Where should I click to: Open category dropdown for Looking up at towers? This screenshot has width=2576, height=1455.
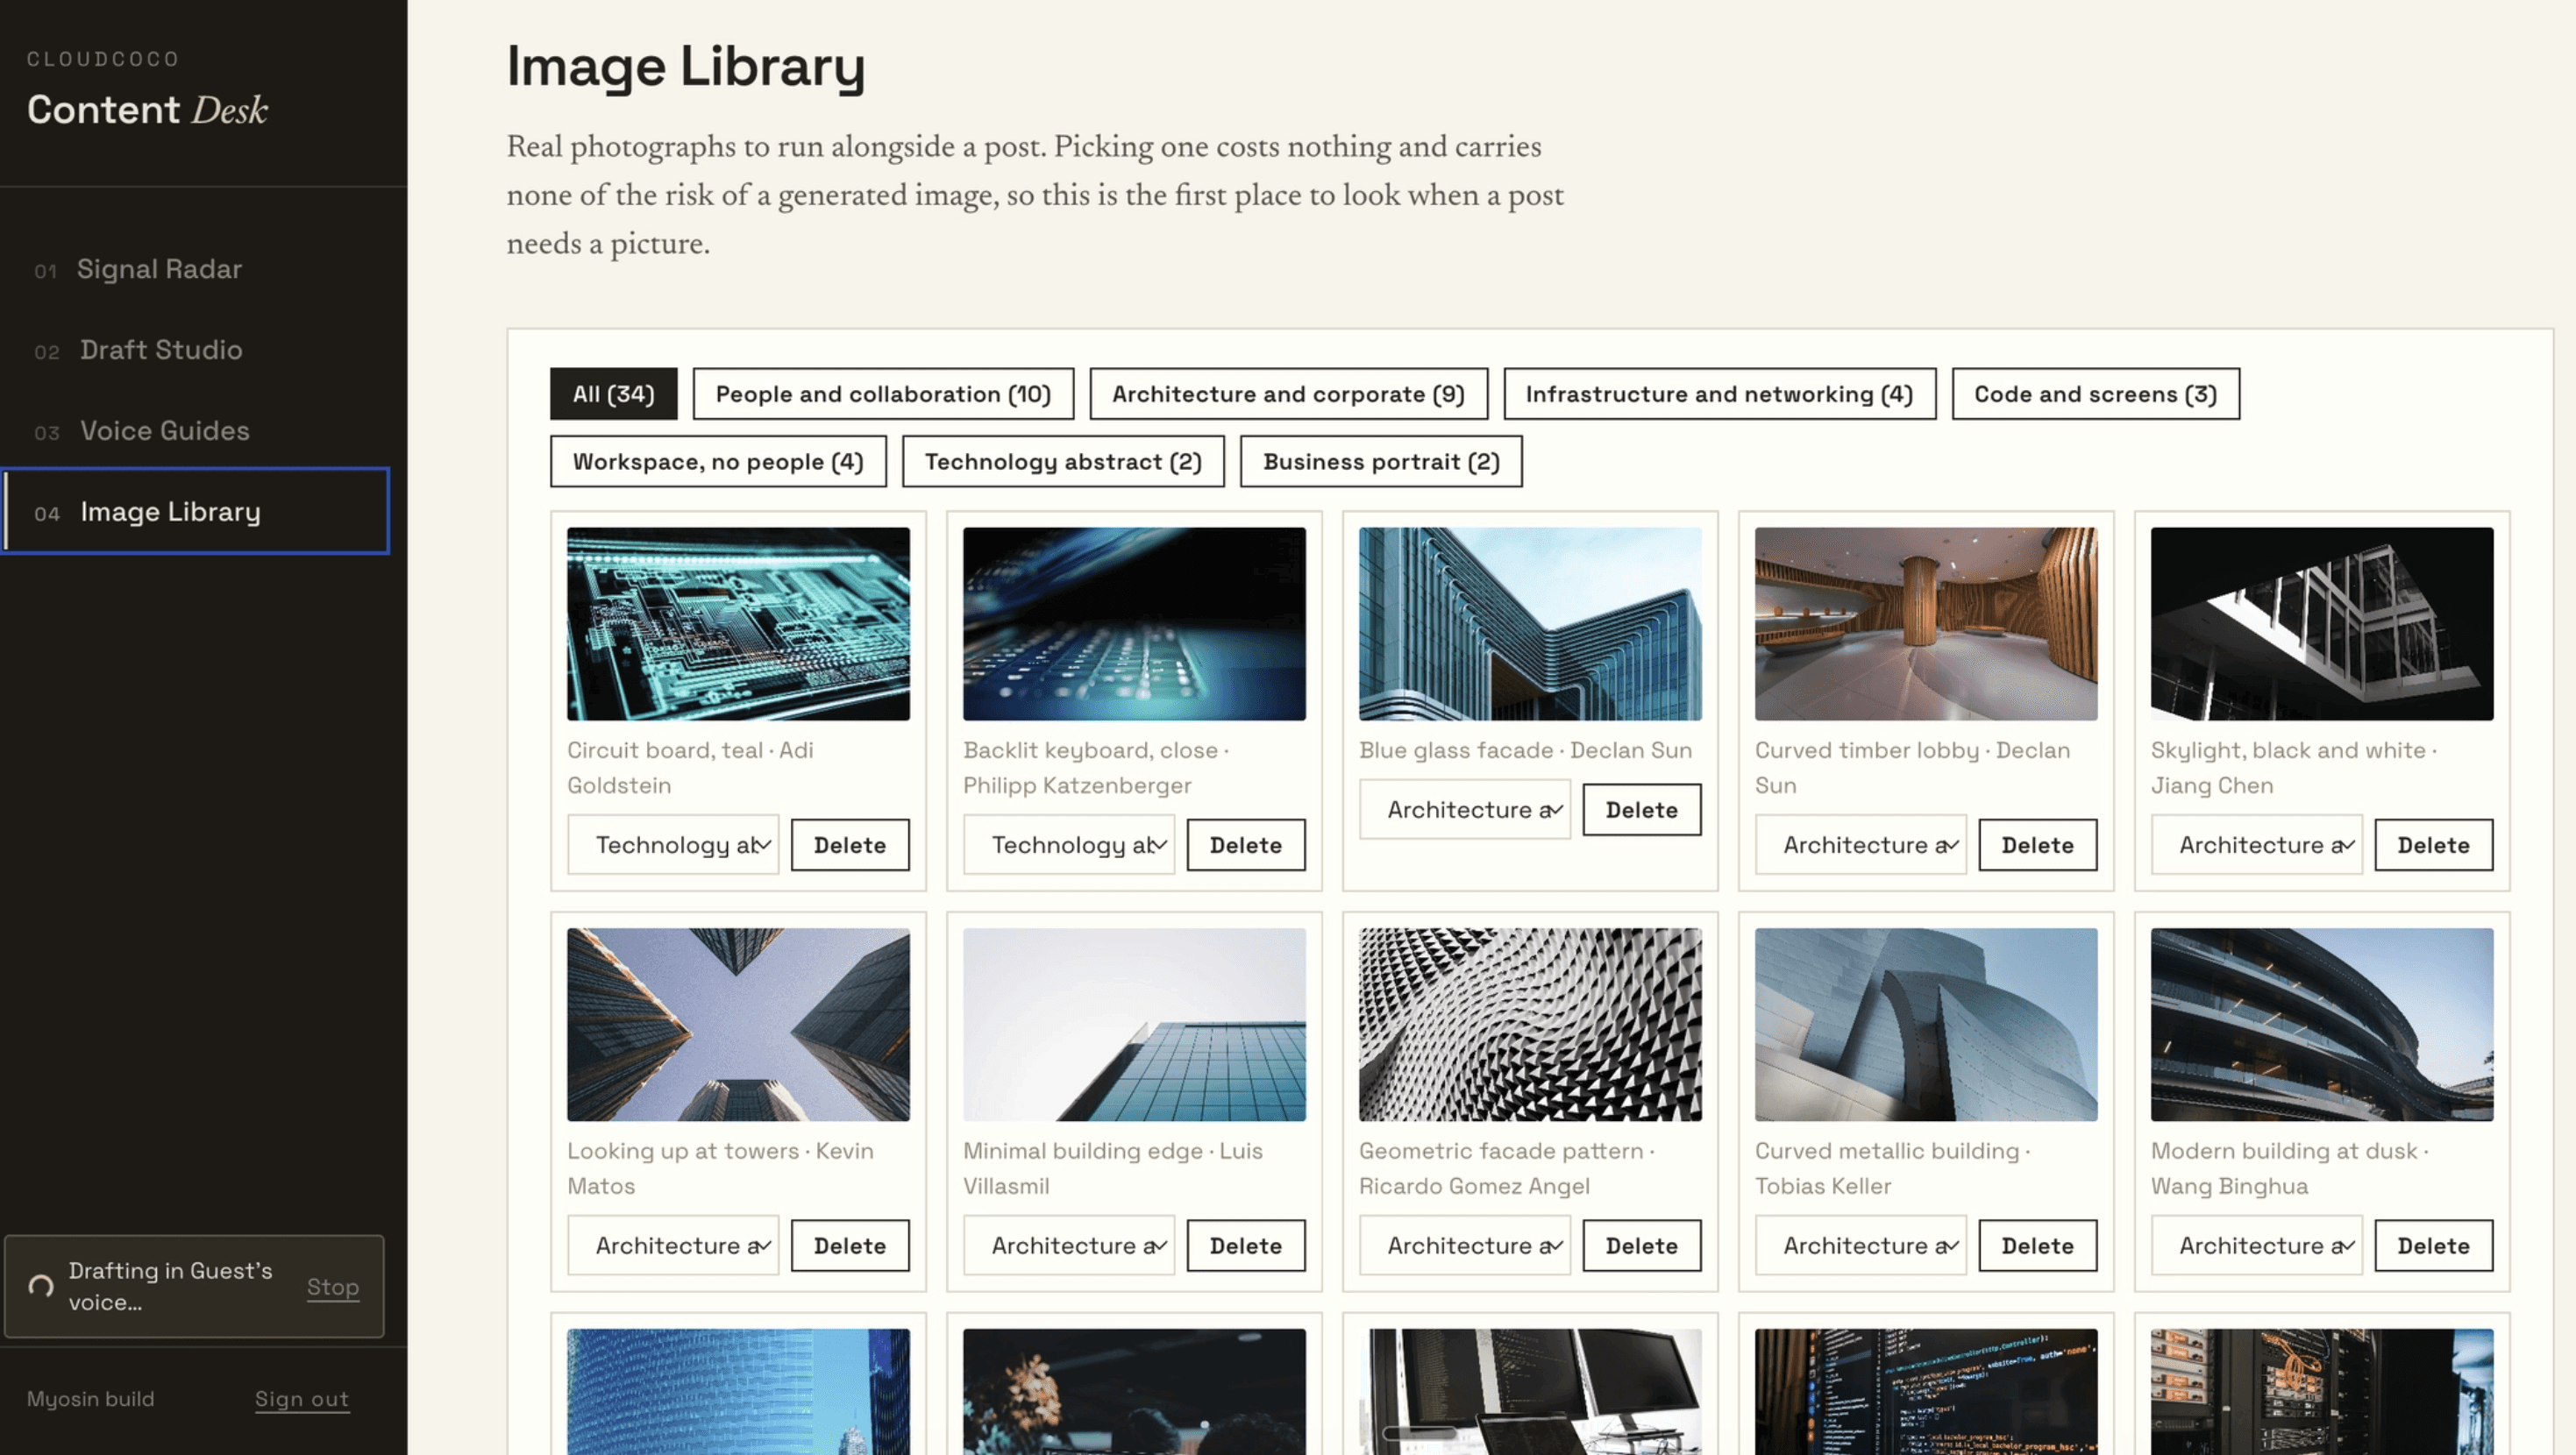tap(673, 1246)
